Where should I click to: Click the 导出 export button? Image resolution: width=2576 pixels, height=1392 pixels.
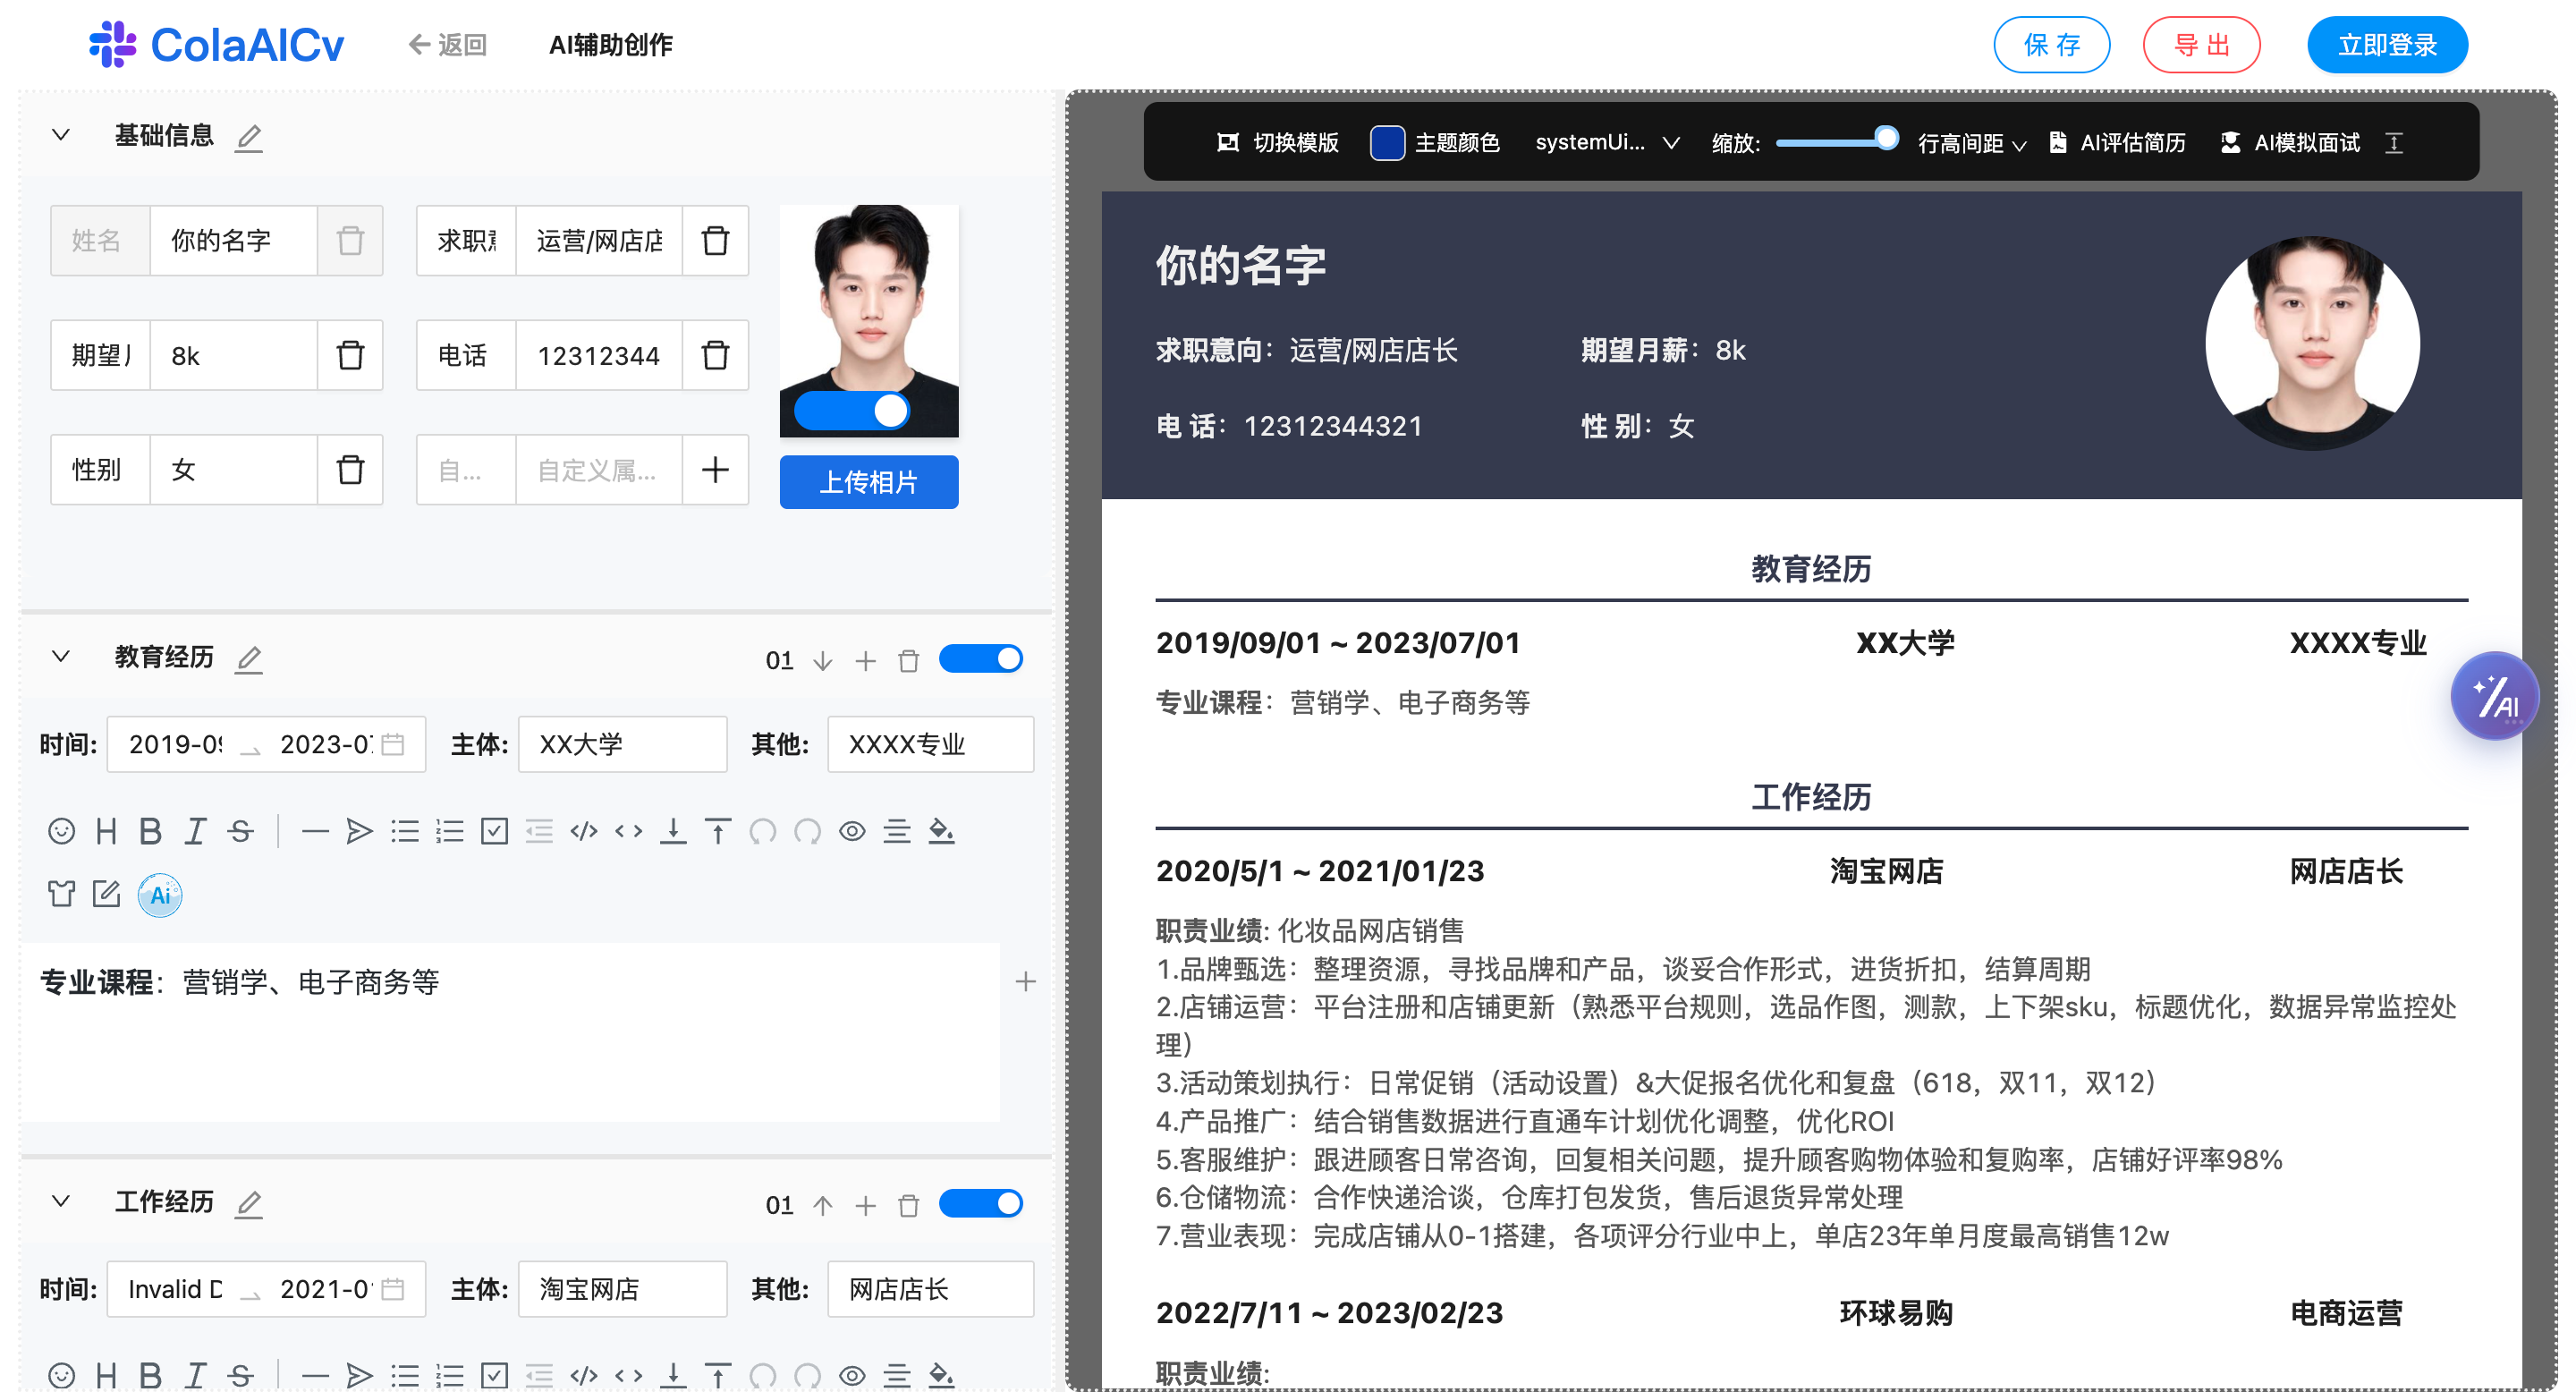[x=2201, y=45]
